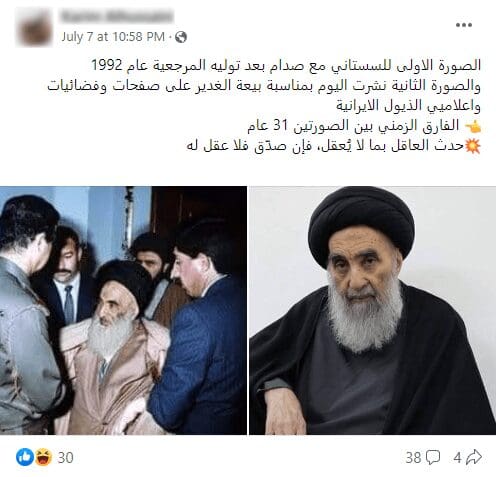
Task: Click the share arrow icon
Action: 473,457
